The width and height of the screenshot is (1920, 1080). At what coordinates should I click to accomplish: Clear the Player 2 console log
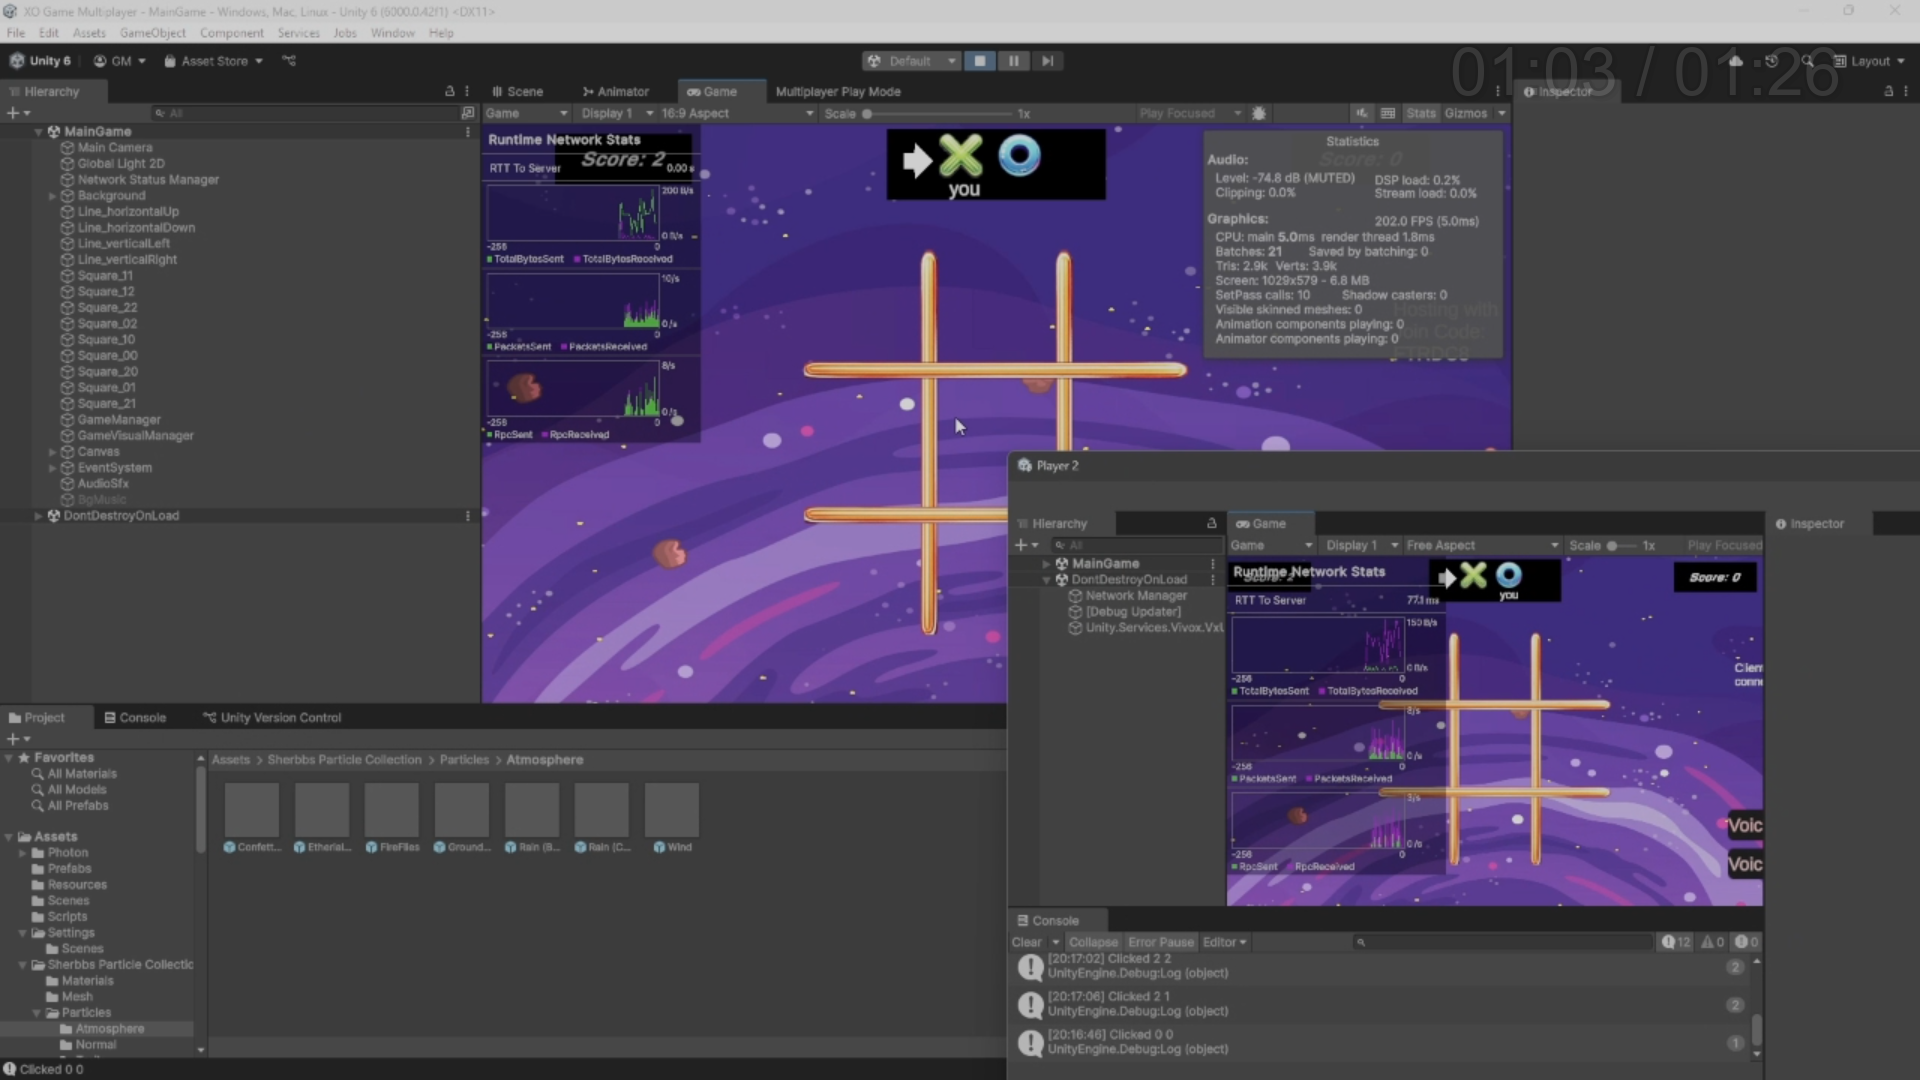pyautogui.click(x=1026, y=942)
